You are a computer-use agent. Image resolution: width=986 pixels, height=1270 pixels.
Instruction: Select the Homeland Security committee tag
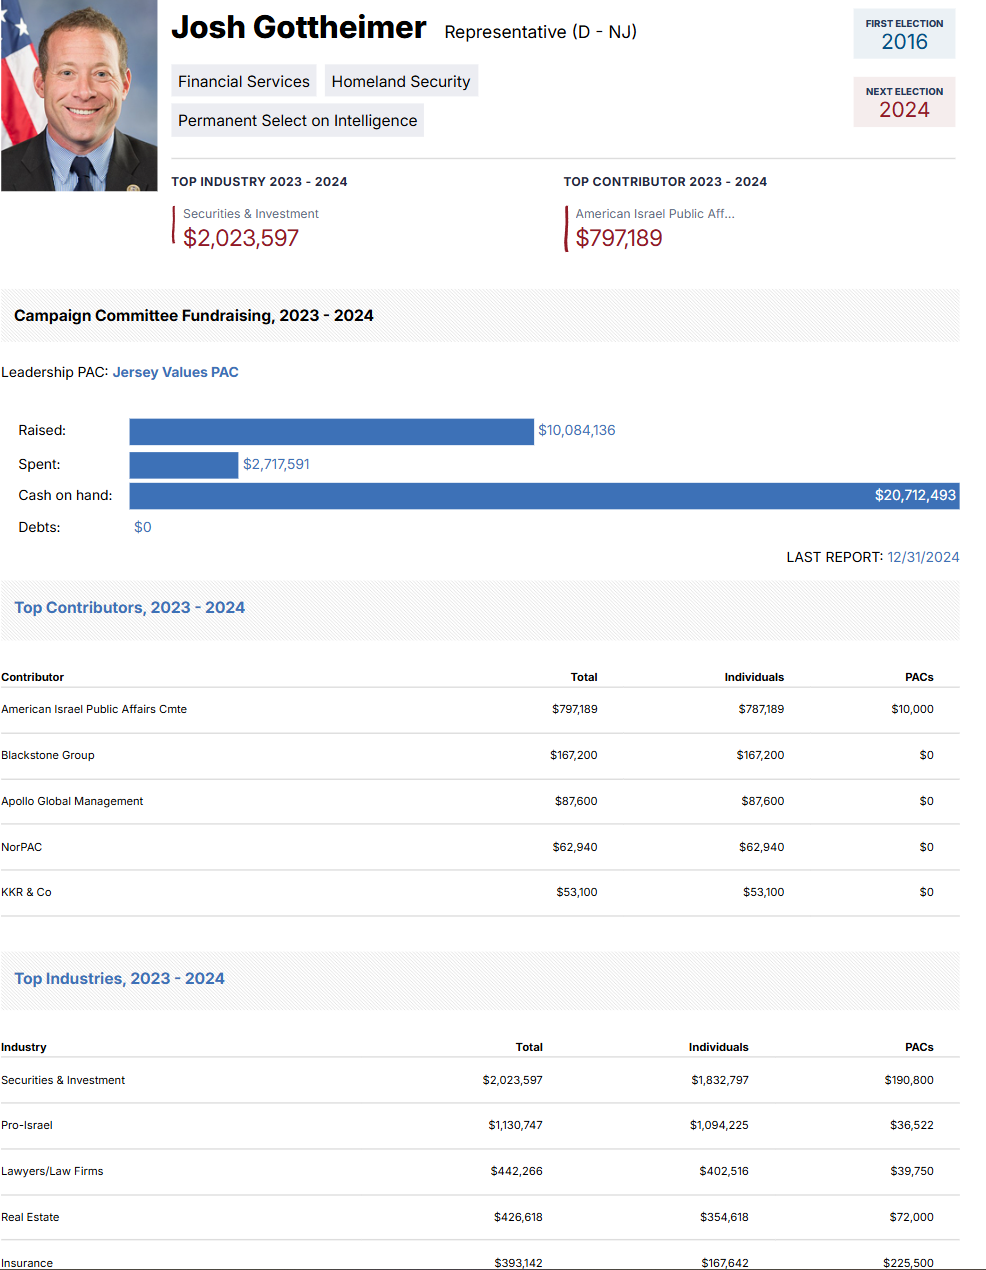[x=401, y=82]
